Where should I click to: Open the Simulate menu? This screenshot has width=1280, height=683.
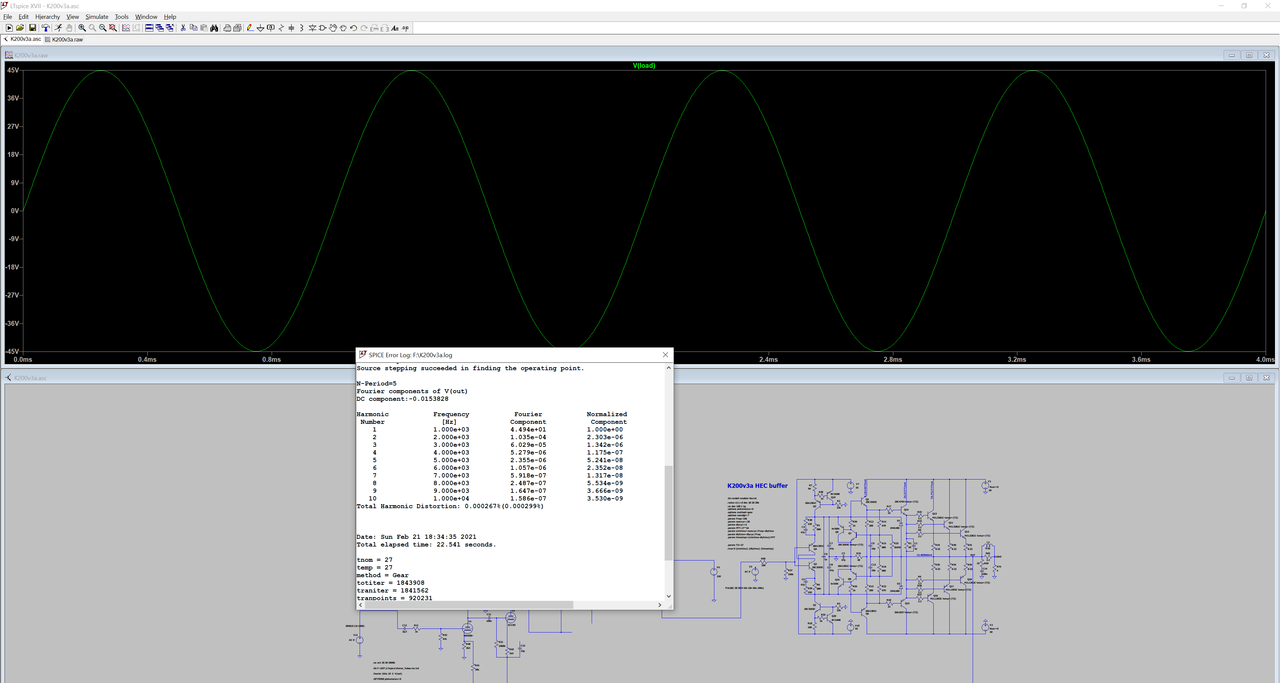coord(97,17)
